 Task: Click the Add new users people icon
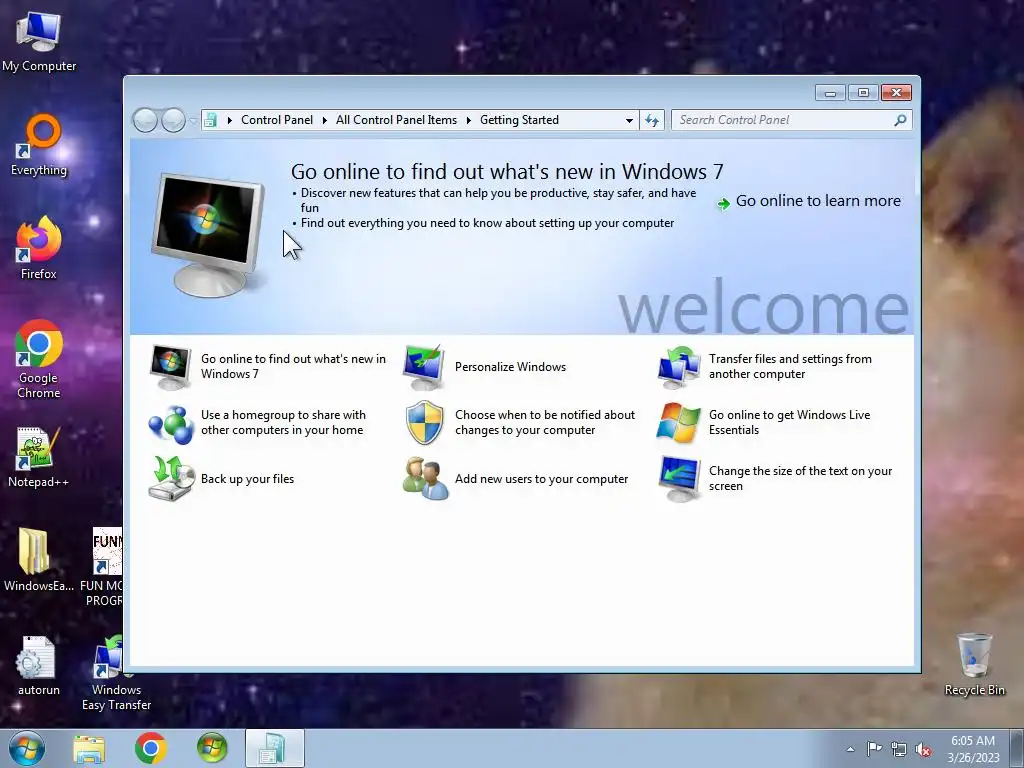425,479
